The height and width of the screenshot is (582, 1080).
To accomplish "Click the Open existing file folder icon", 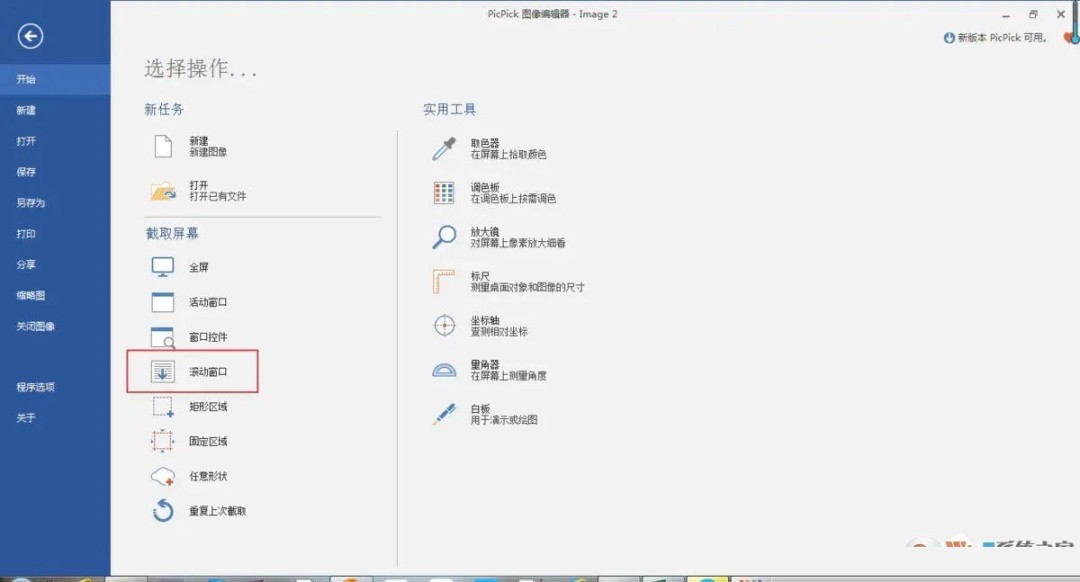I will 163,191.
